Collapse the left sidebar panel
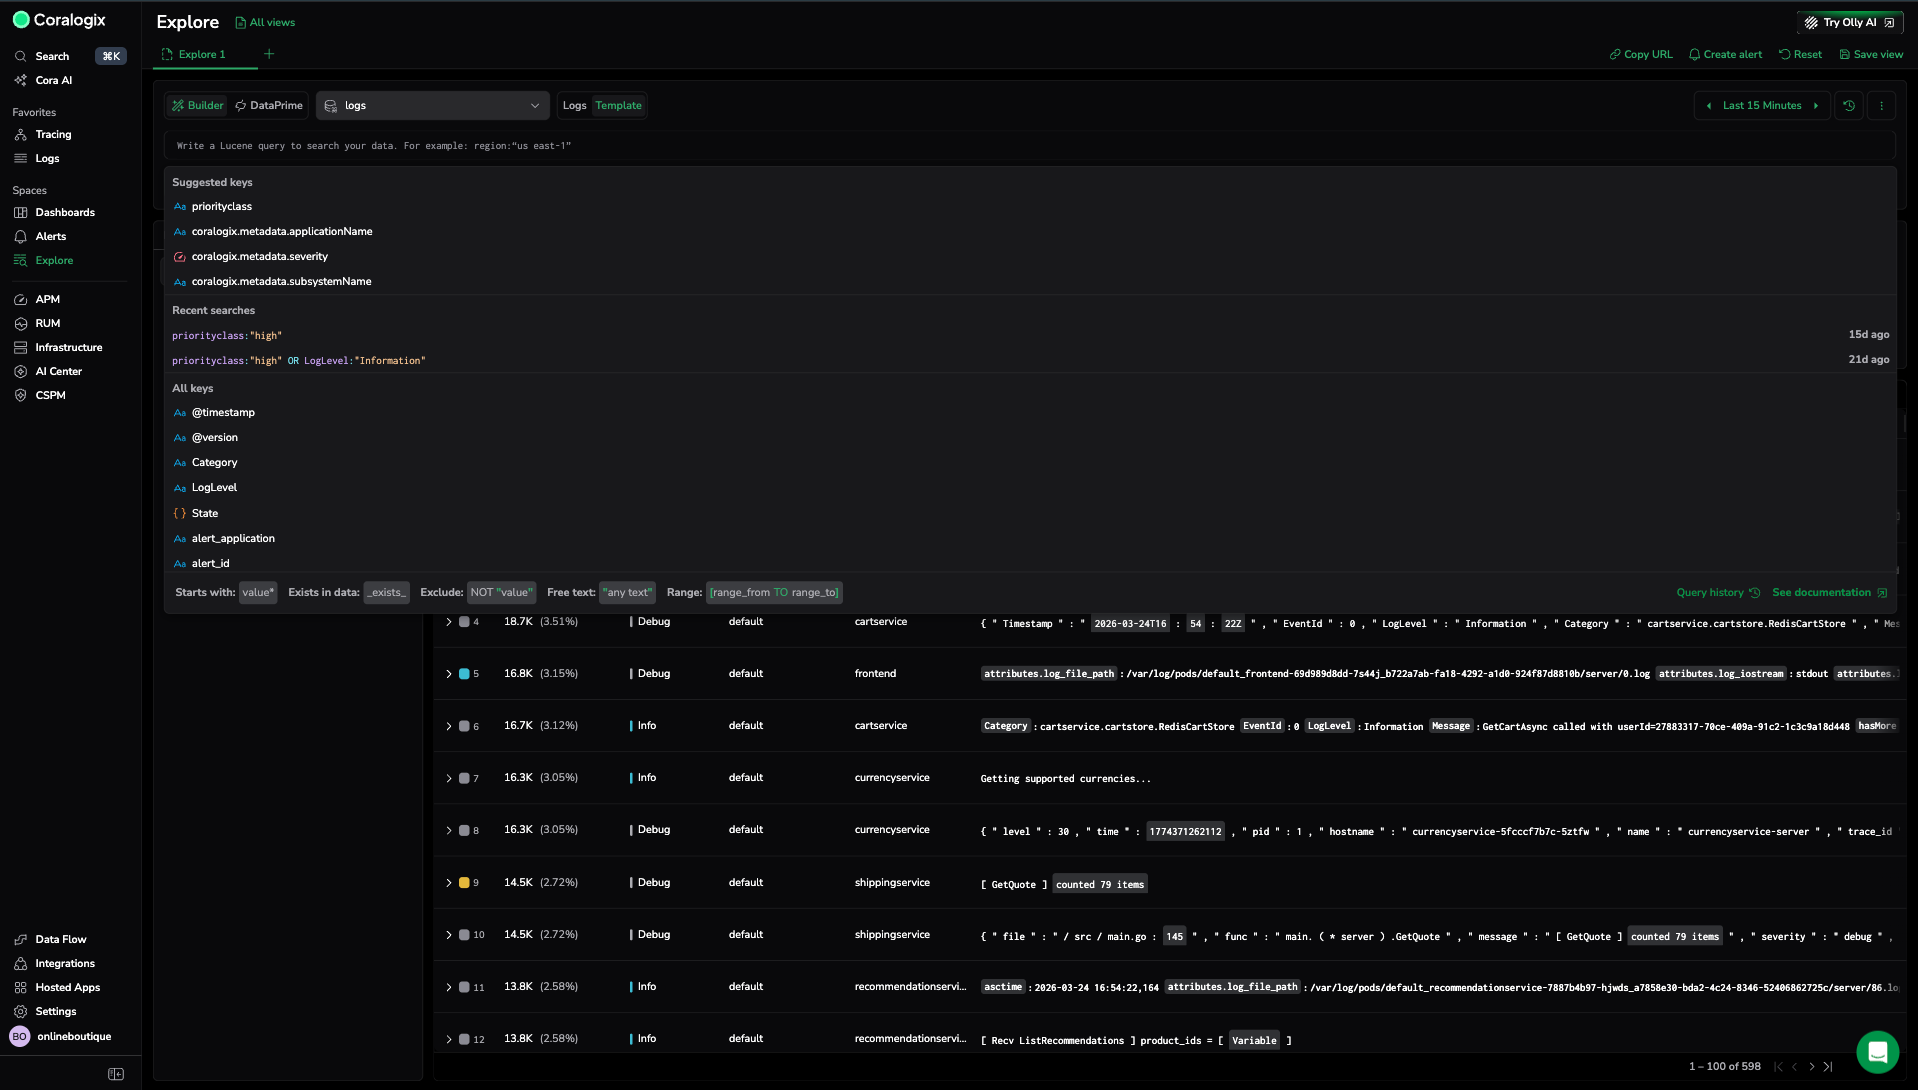 tap(116, 1074)
